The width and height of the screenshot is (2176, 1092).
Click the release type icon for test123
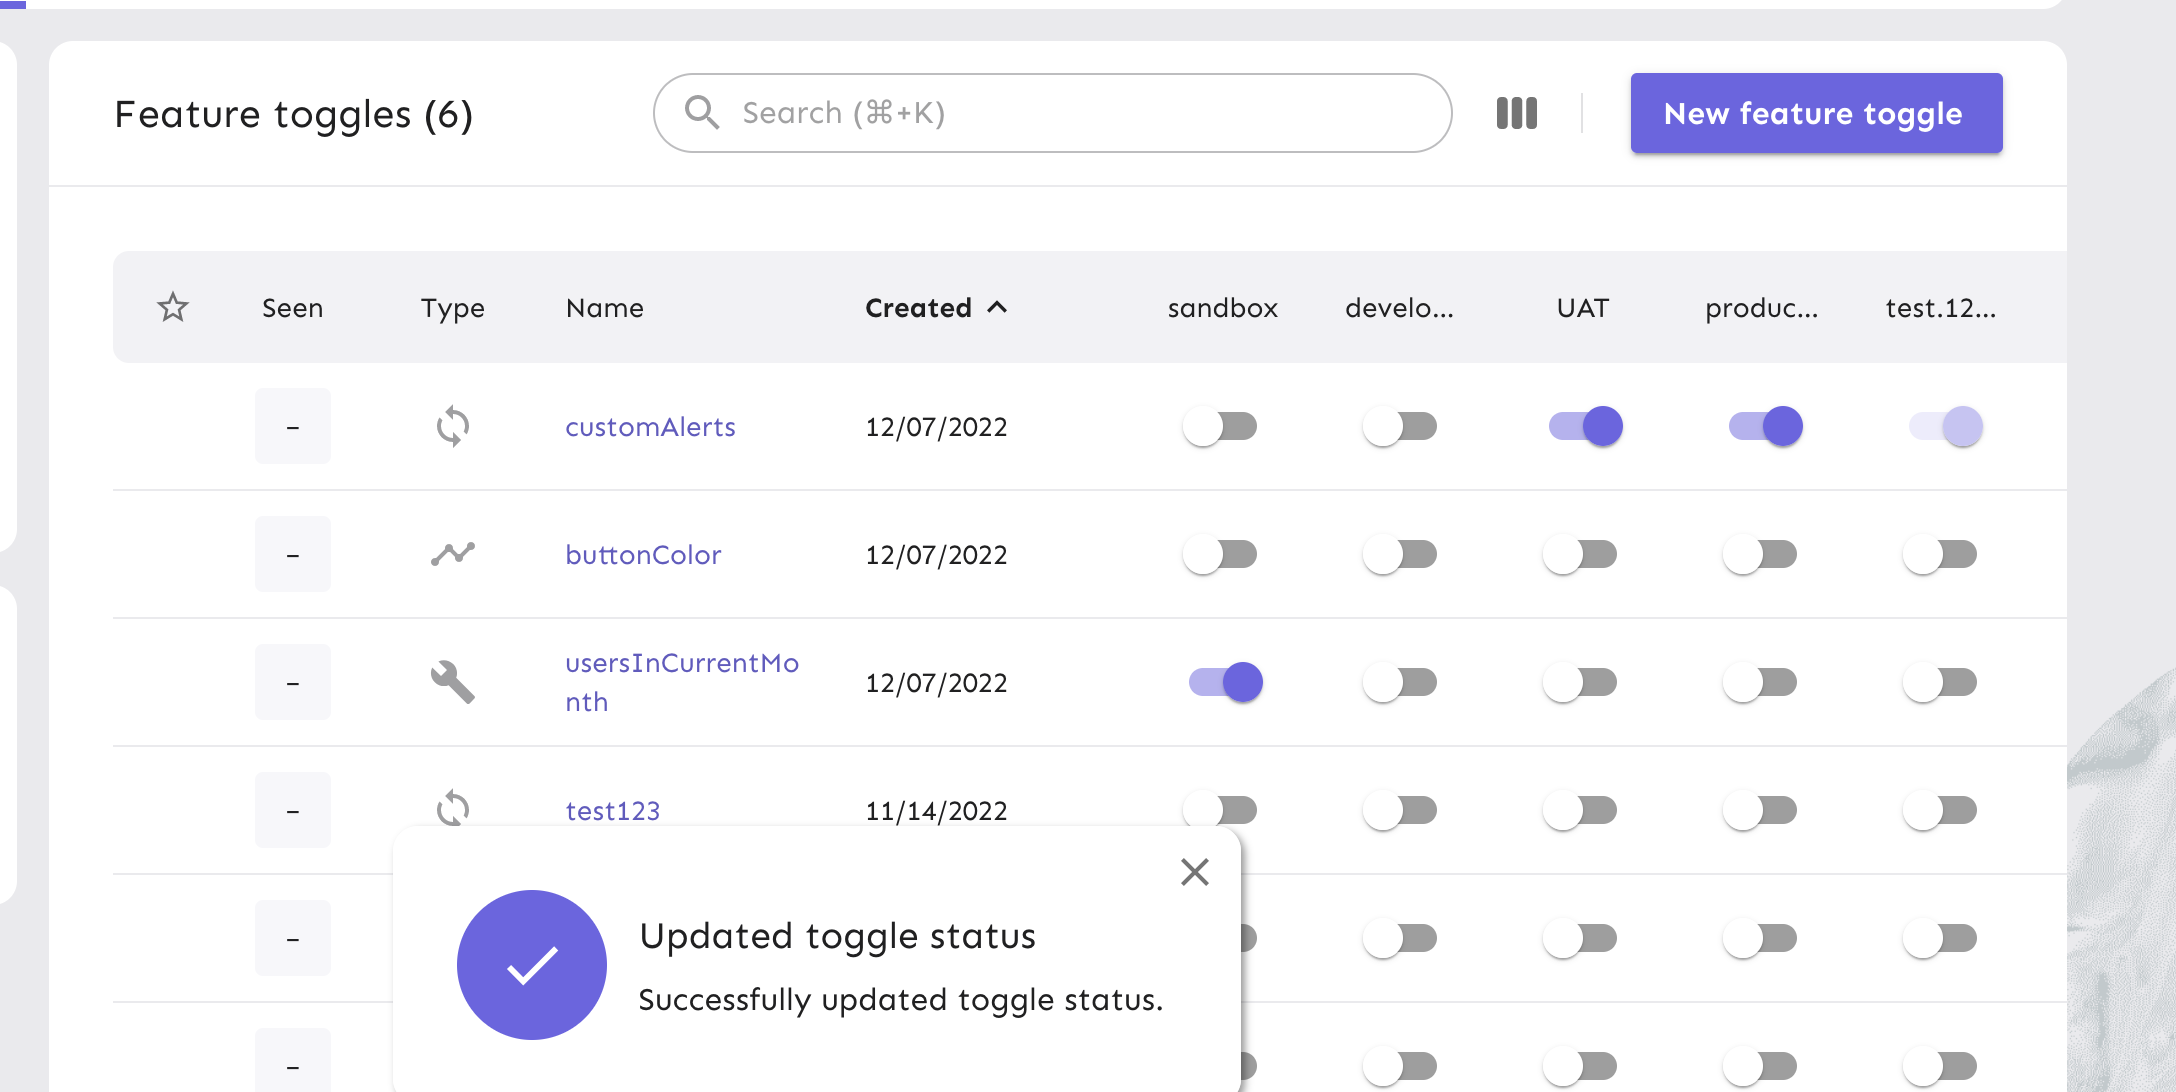453,808
